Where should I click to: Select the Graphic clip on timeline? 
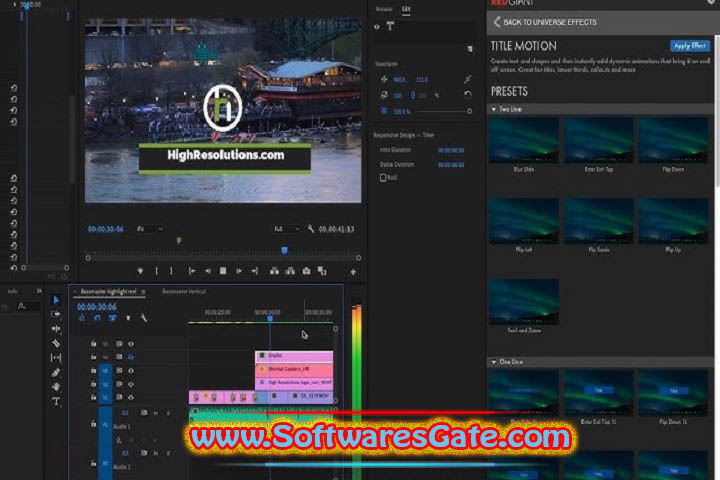pyautogui.click(x=294, y=356)
